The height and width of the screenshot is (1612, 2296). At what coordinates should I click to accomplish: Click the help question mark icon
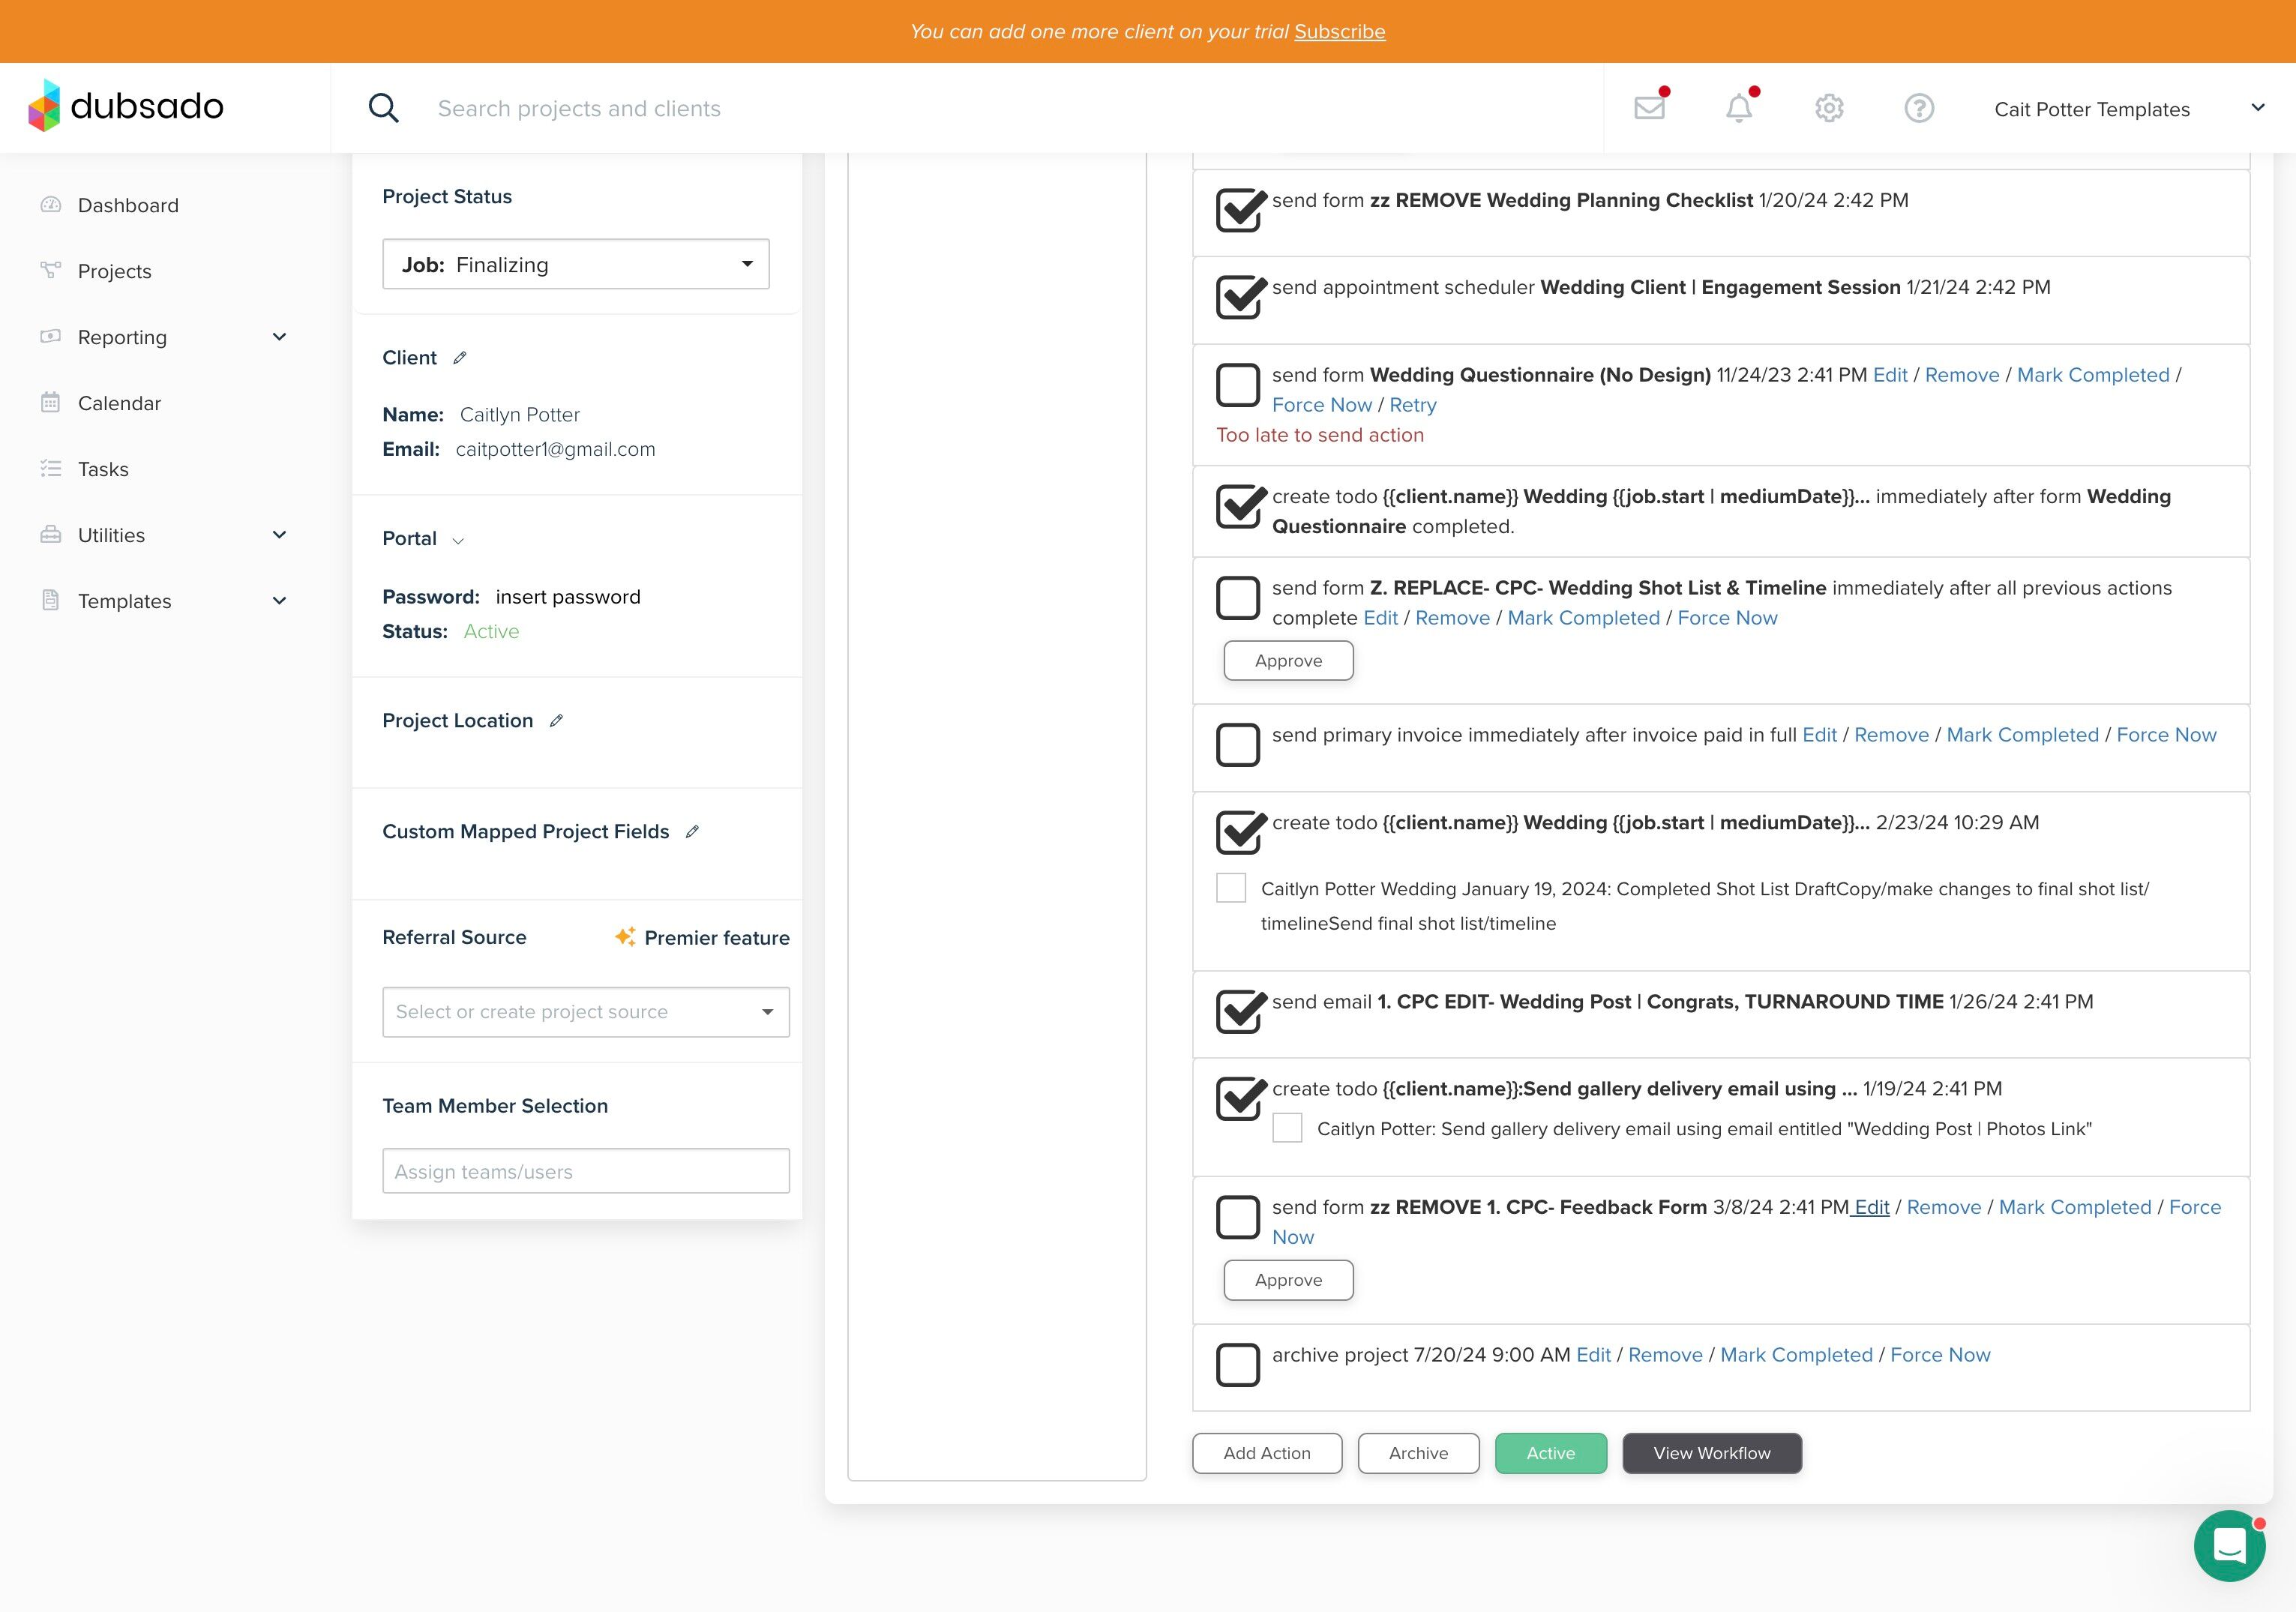point(1918,108)
